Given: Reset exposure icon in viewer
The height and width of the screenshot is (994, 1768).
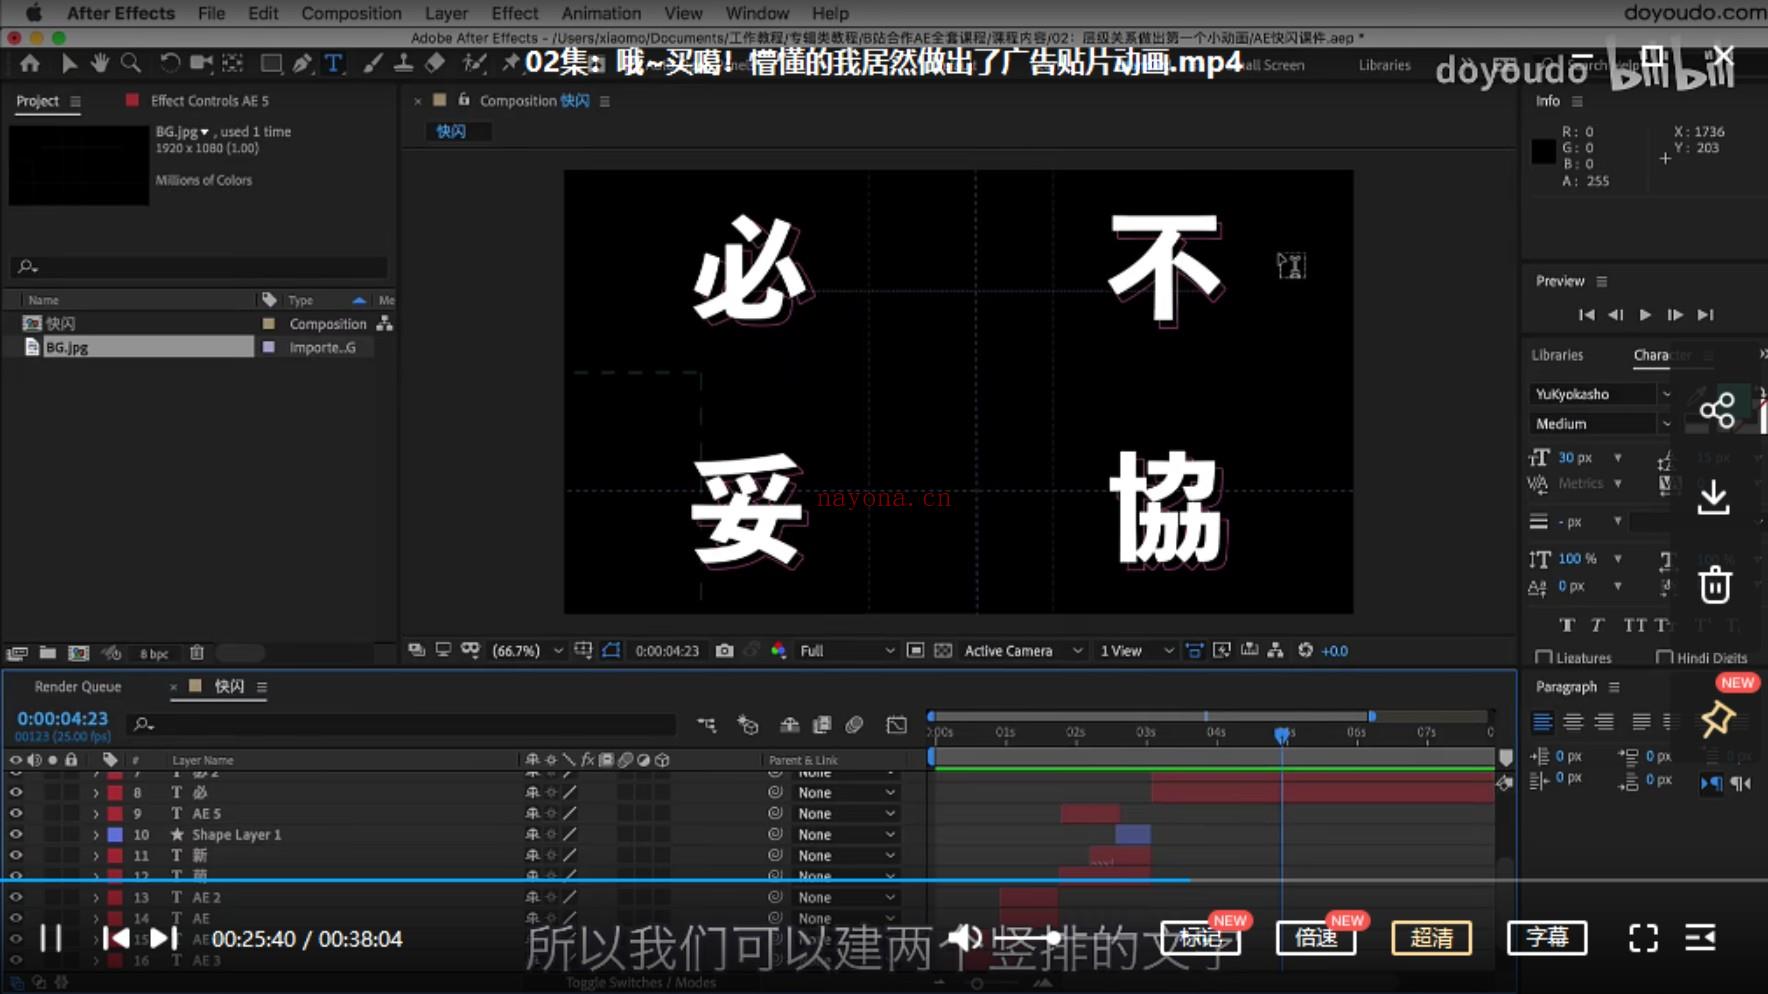Looking at the screenshot, I should point(1305,650).
